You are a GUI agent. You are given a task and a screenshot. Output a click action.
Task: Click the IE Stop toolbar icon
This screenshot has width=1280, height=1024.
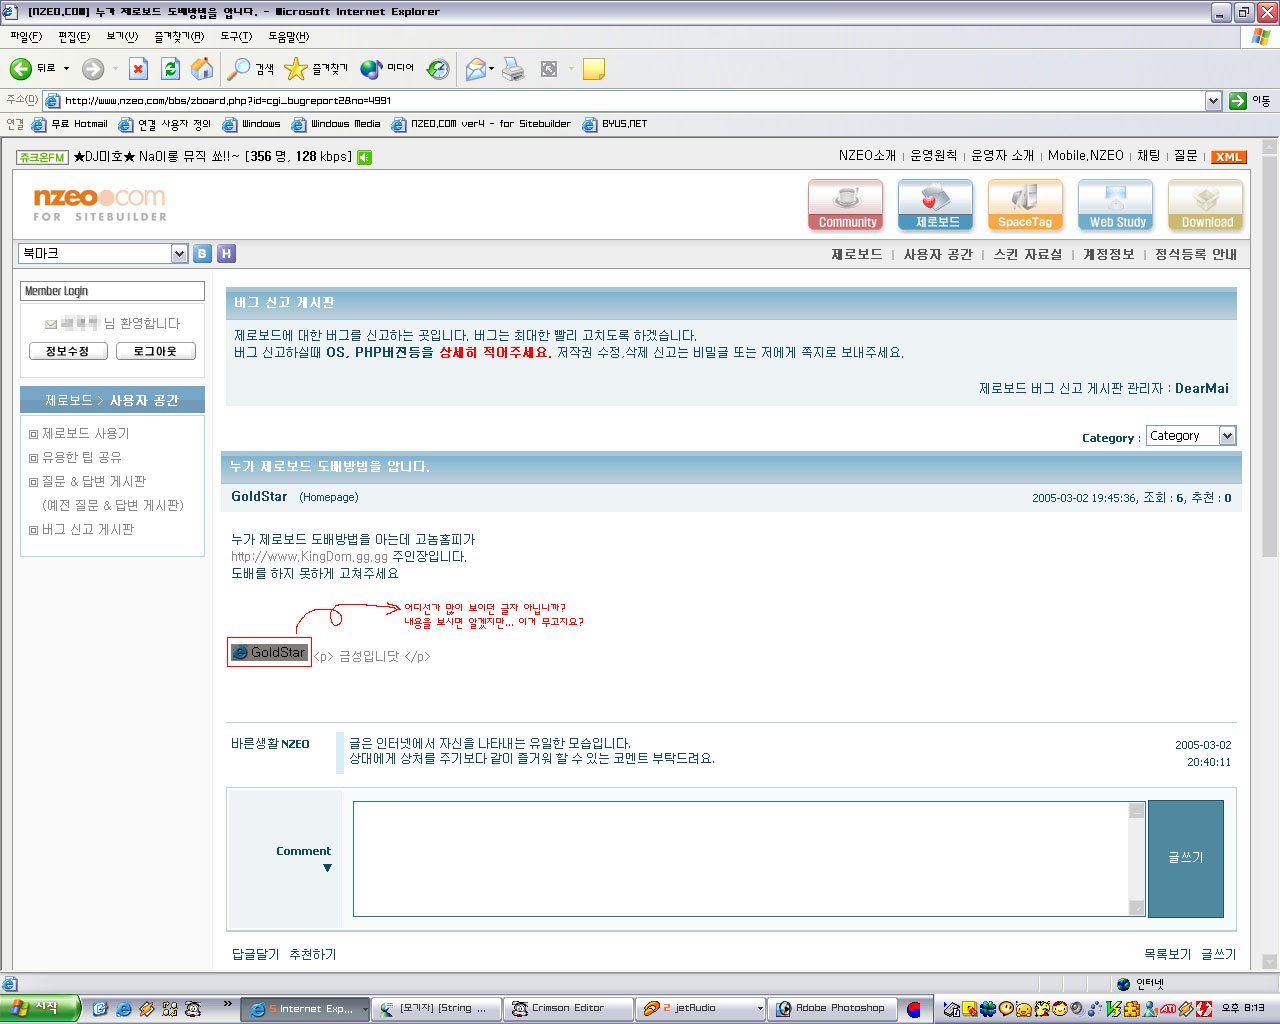click(139, 69)
